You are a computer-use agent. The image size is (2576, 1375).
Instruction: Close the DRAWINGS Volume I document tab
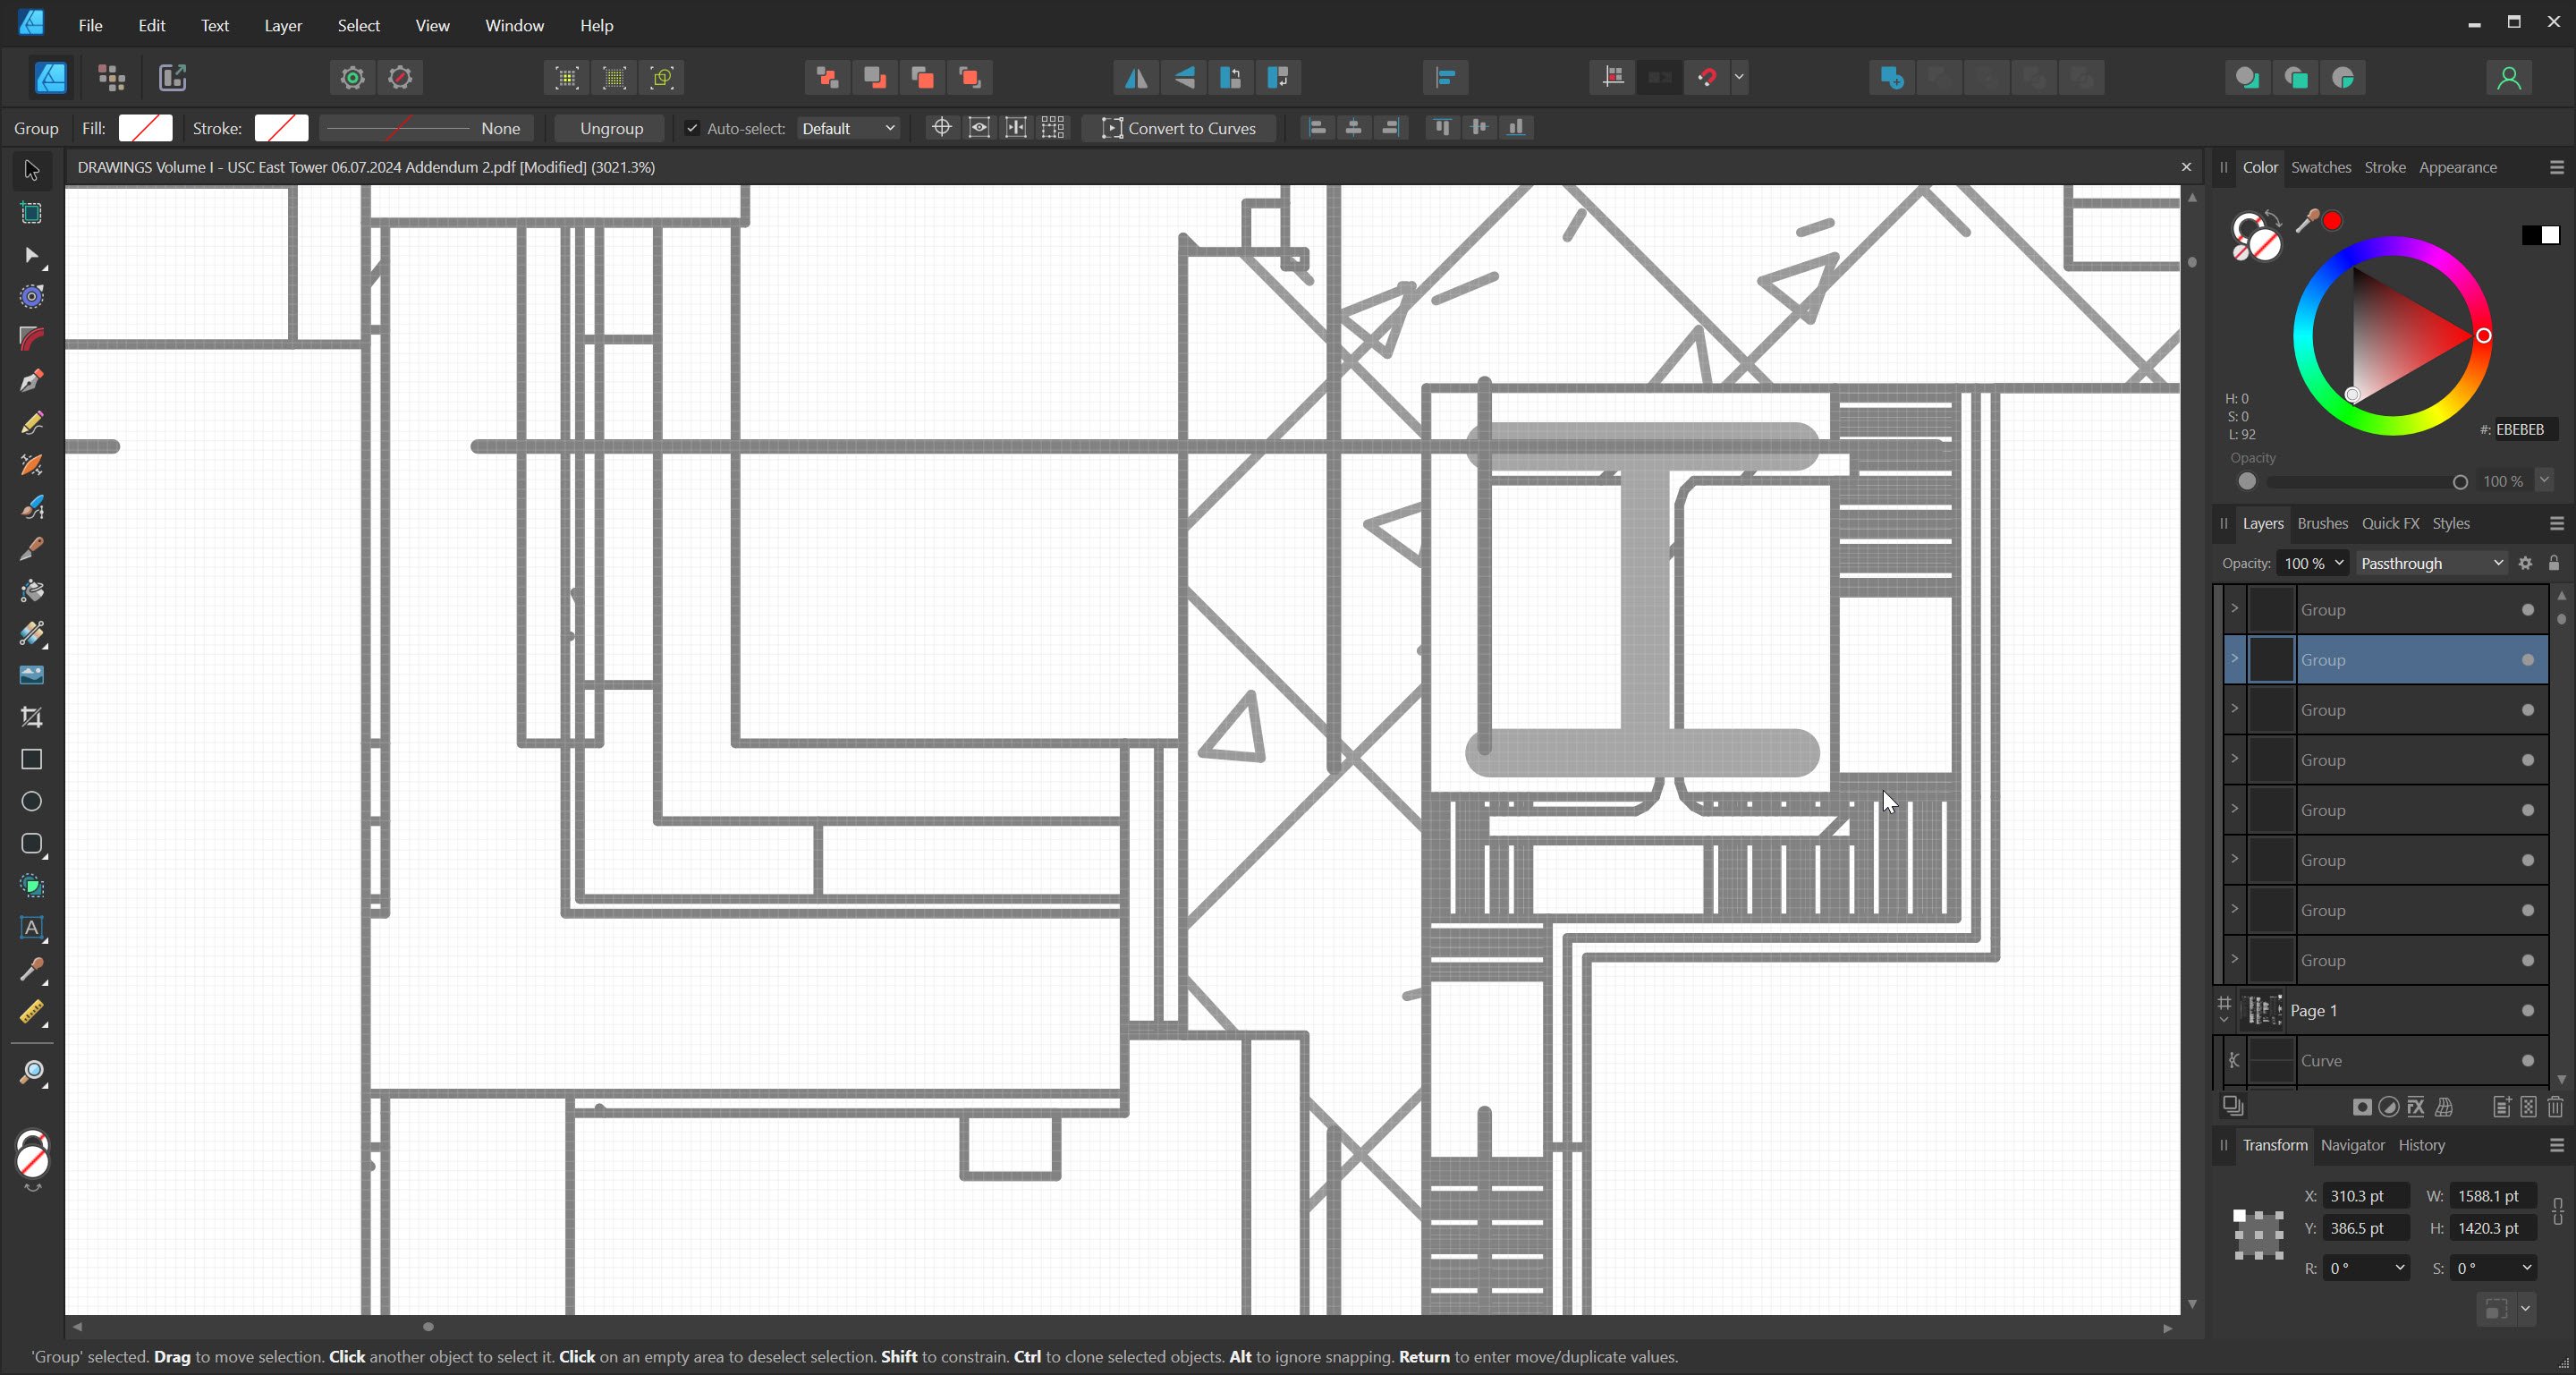(x=2186, y=167)
